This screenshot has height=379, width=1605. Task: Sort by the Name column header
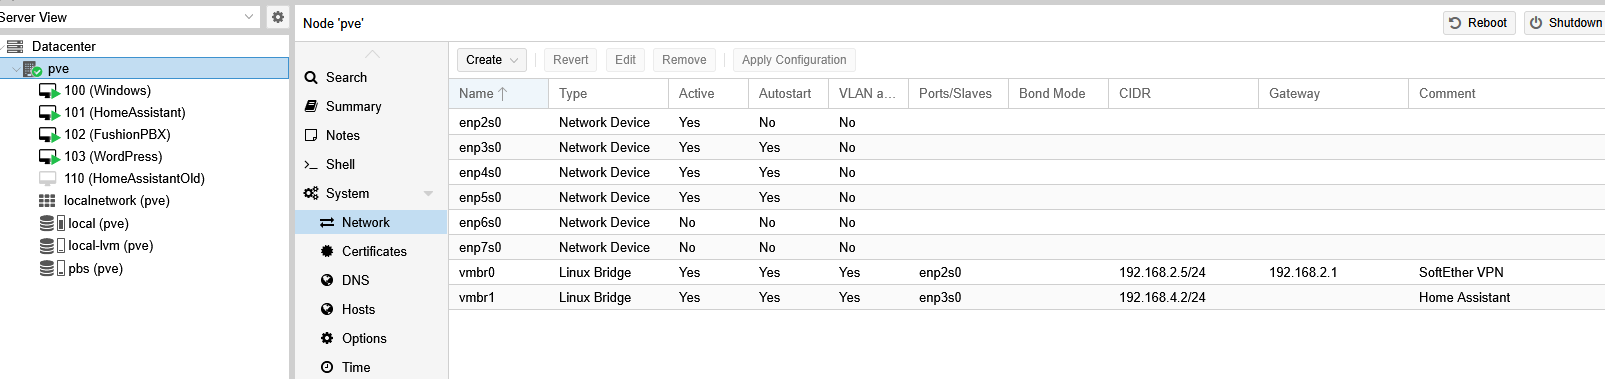[x=498, y=93]
